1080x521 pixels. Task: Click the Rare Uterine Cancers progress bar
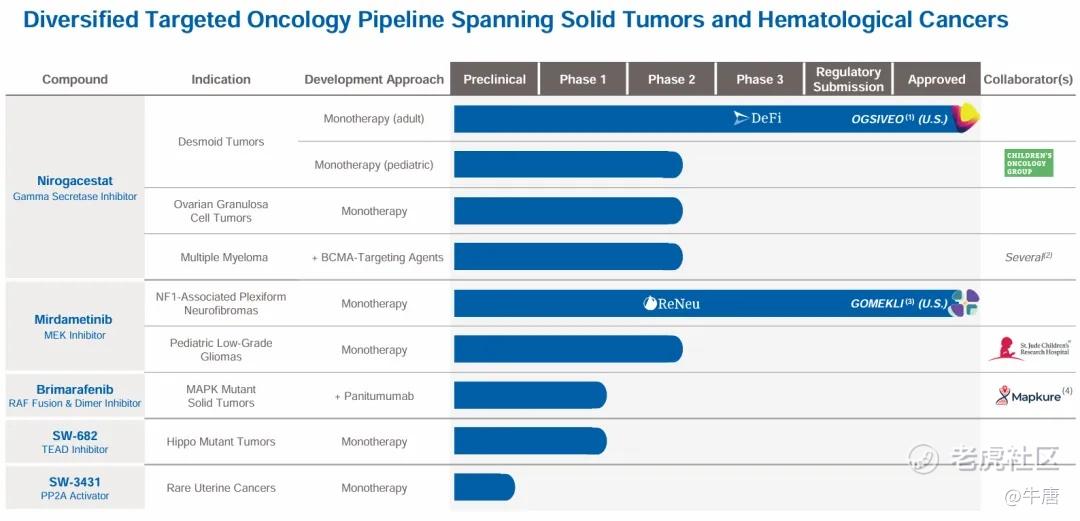(484, 487)
